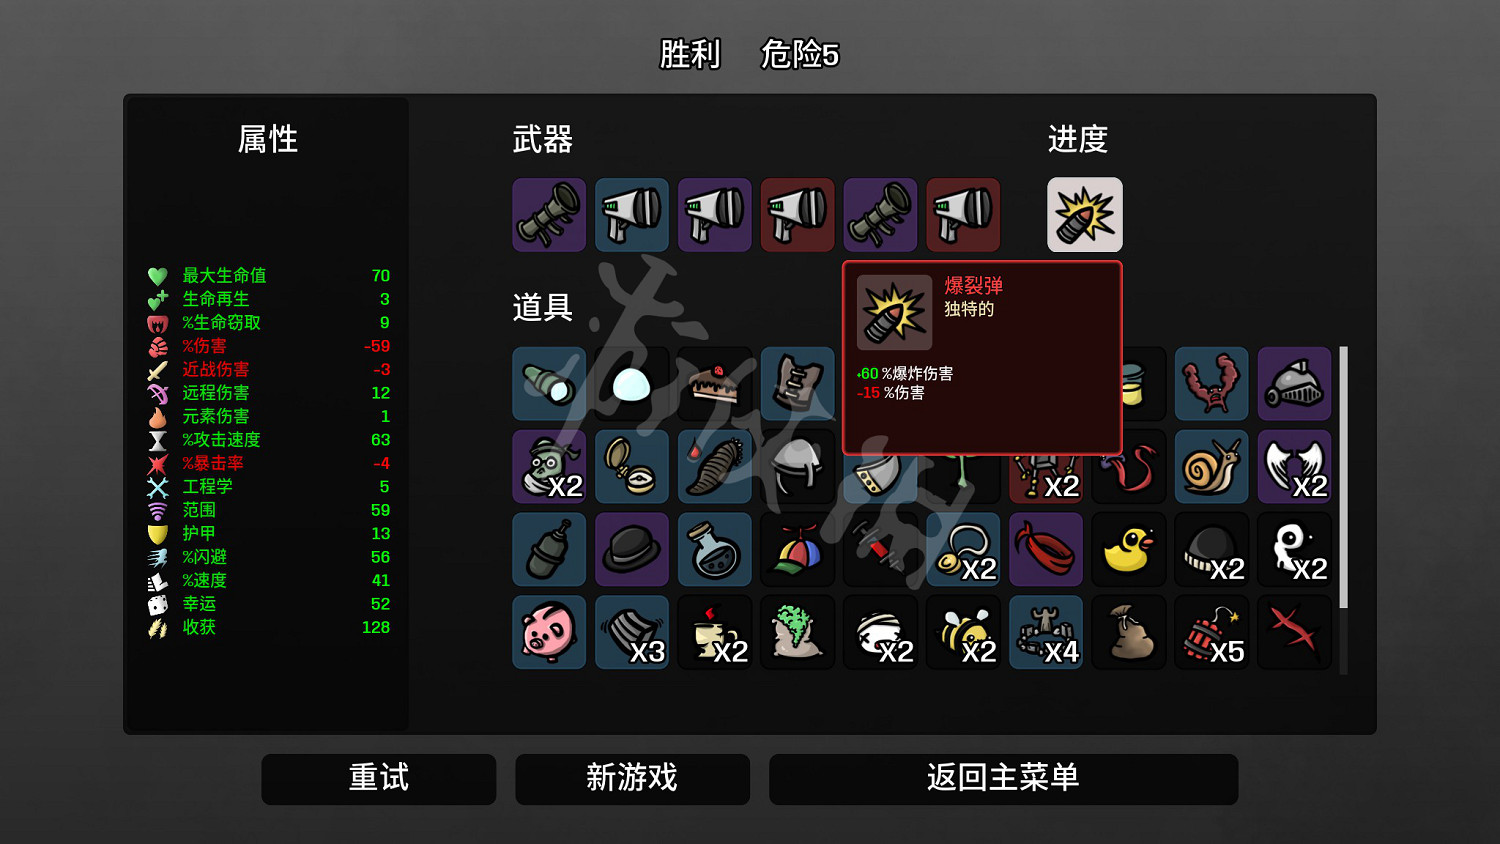
Task: Click the snail item icon
Action: point(1212,466)
